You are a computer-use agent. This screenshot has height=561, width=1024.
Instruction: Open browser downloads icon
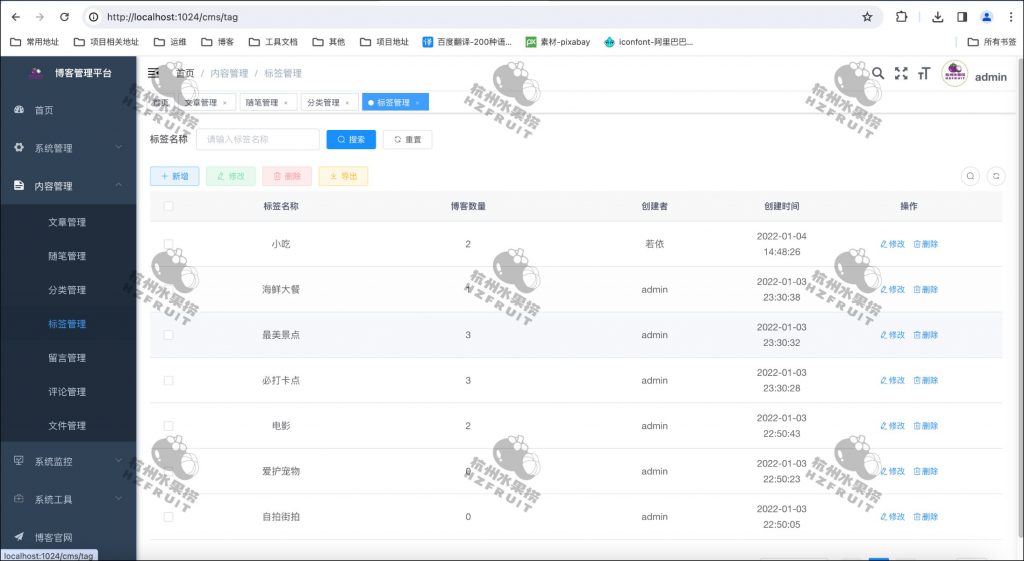pos(938,17)
